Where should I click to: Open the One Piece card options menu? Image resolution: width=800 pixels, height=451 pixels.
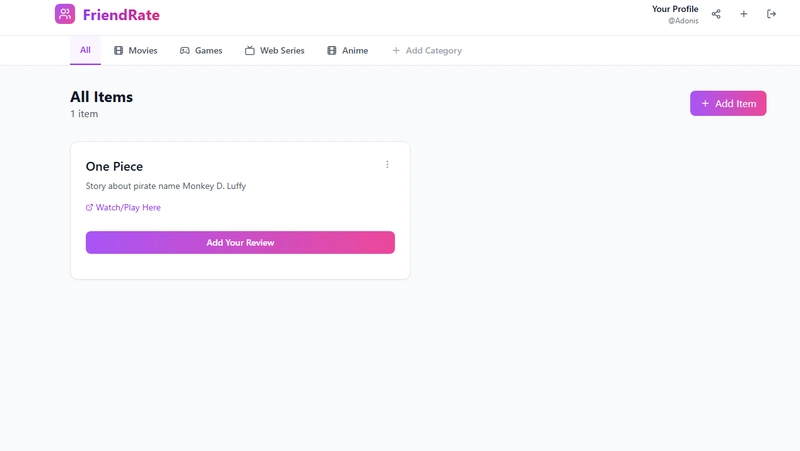[x=387, y=164]
